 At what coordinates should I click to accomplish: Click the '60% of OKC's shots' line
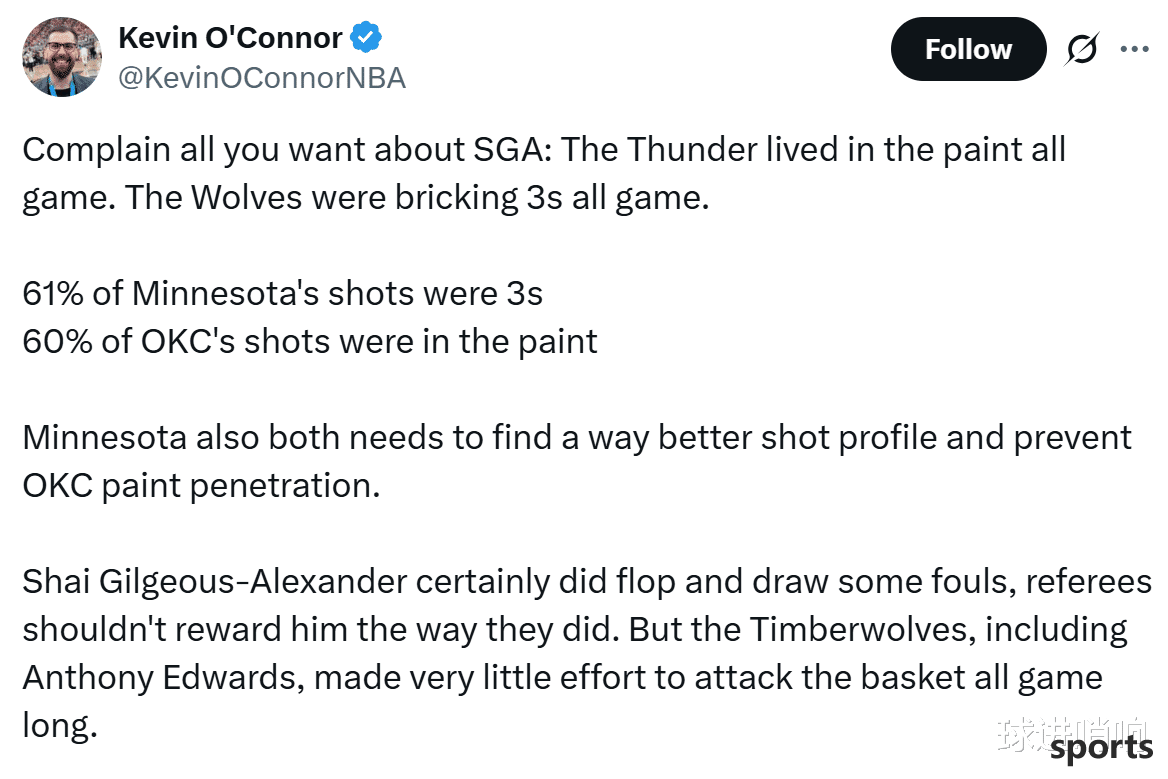(x=310, y=342)
